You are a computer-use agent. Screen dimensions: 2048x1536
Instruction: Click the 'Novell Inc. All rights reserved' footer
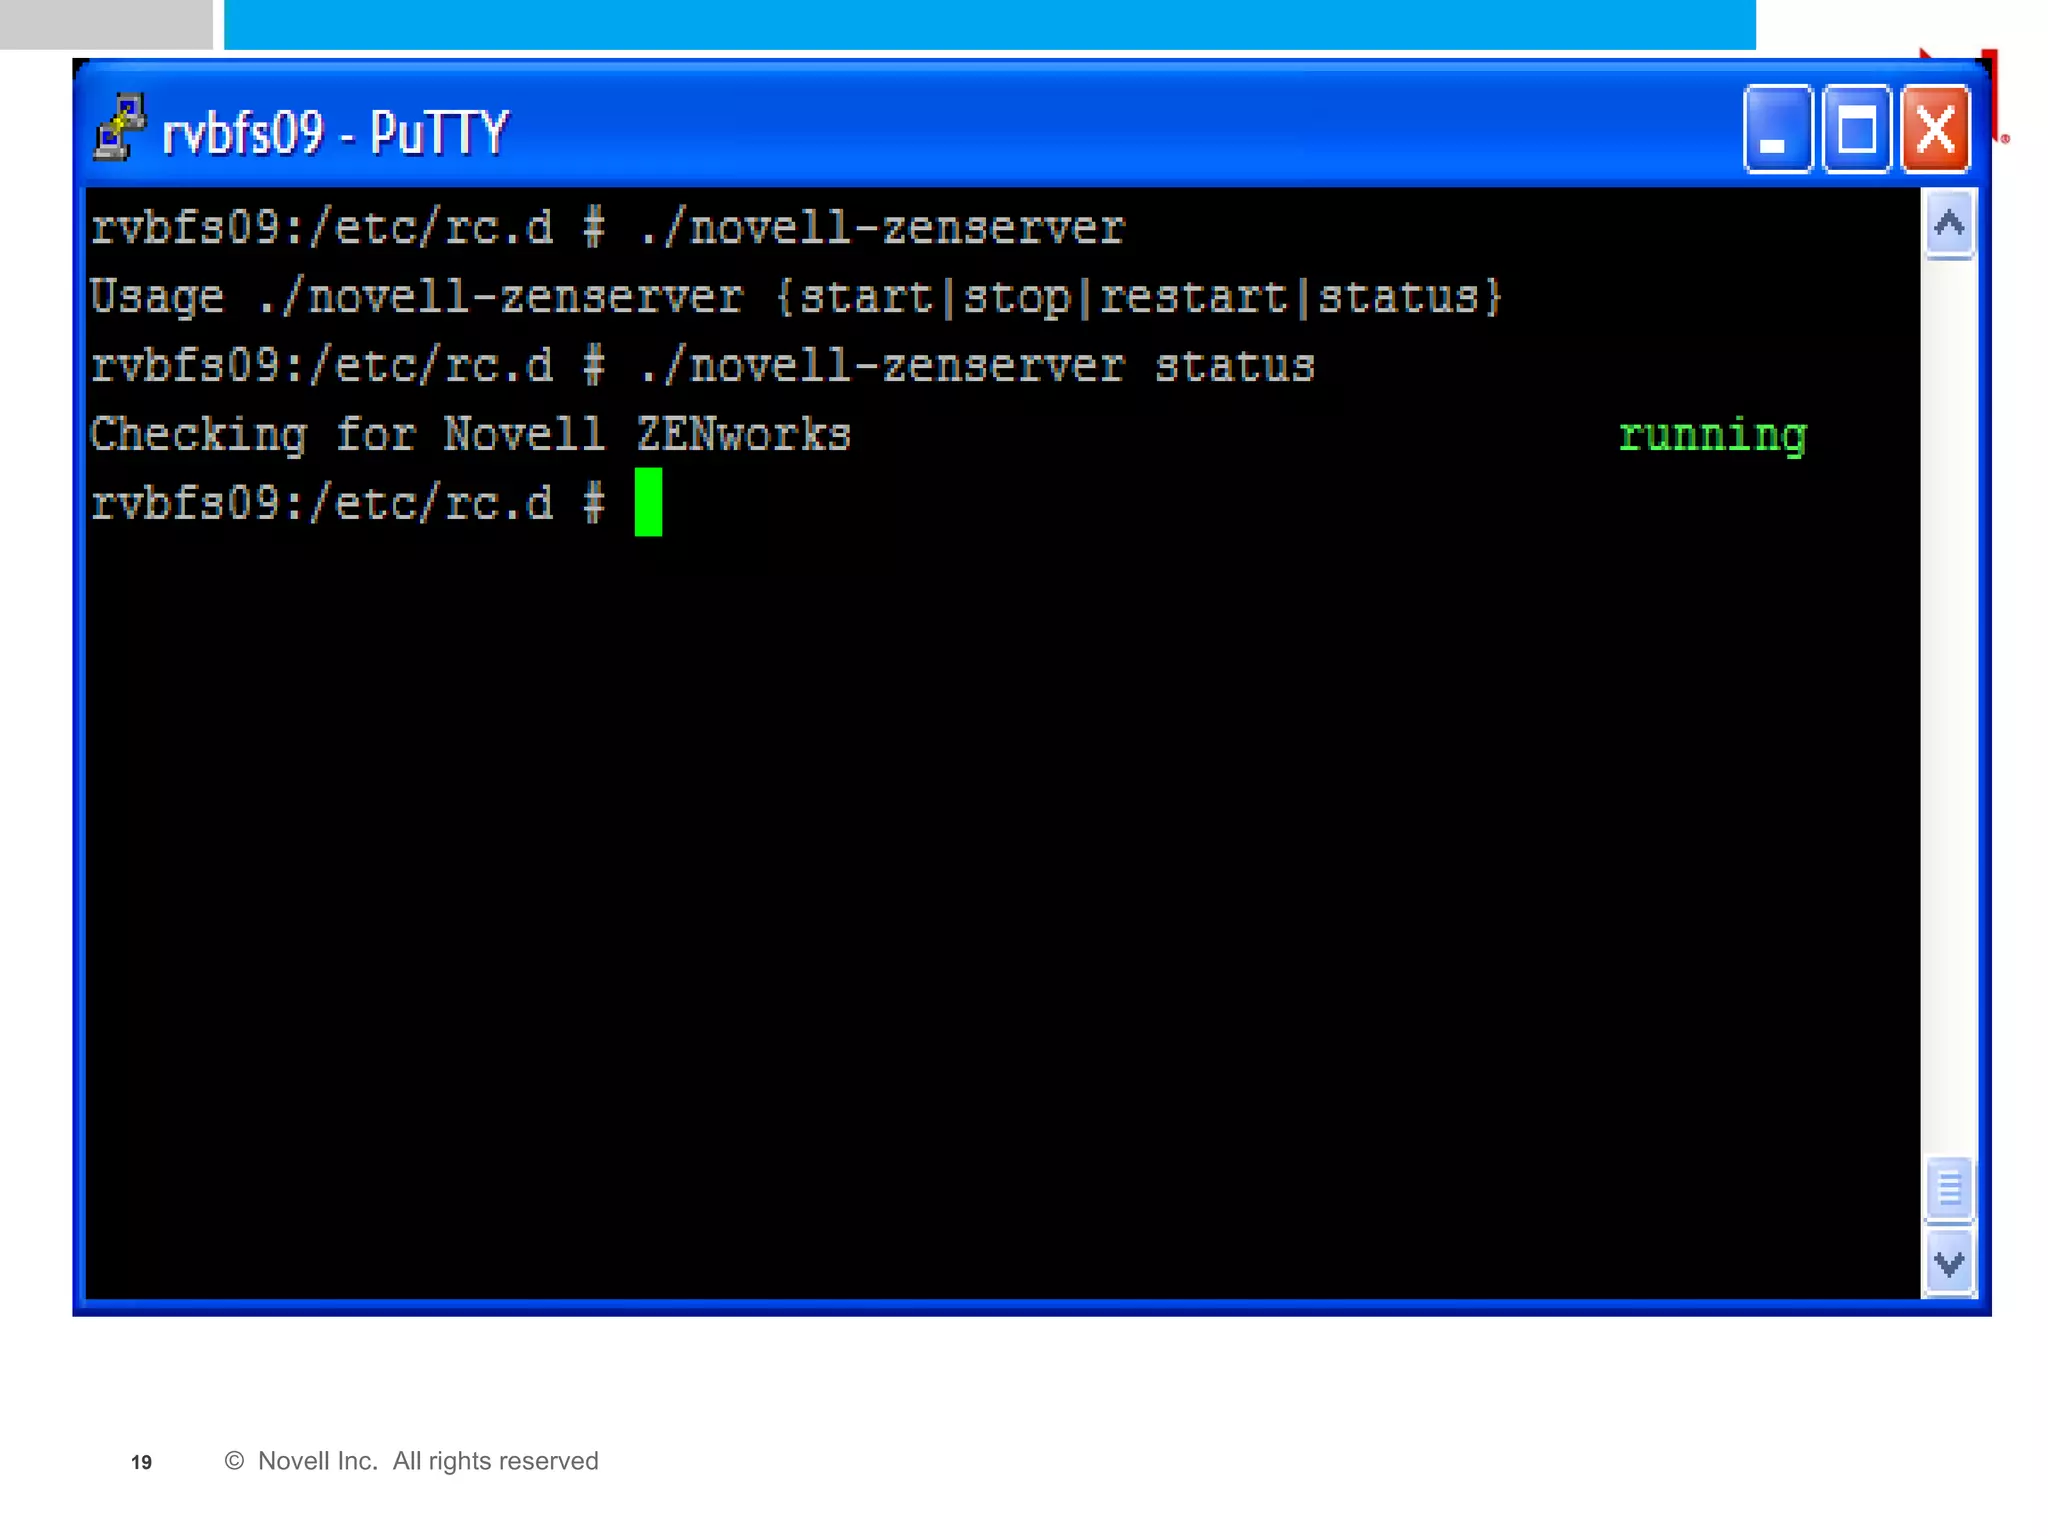(412, 1461)
